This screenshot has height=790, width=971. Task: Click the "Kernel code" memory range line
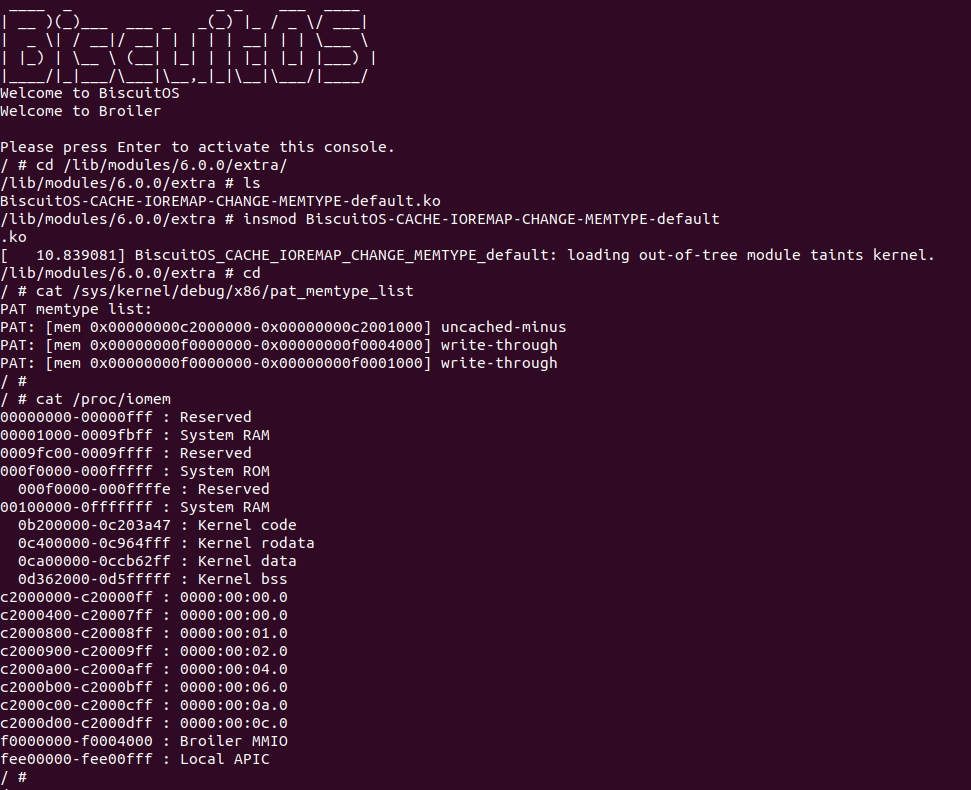pos(157,525)
